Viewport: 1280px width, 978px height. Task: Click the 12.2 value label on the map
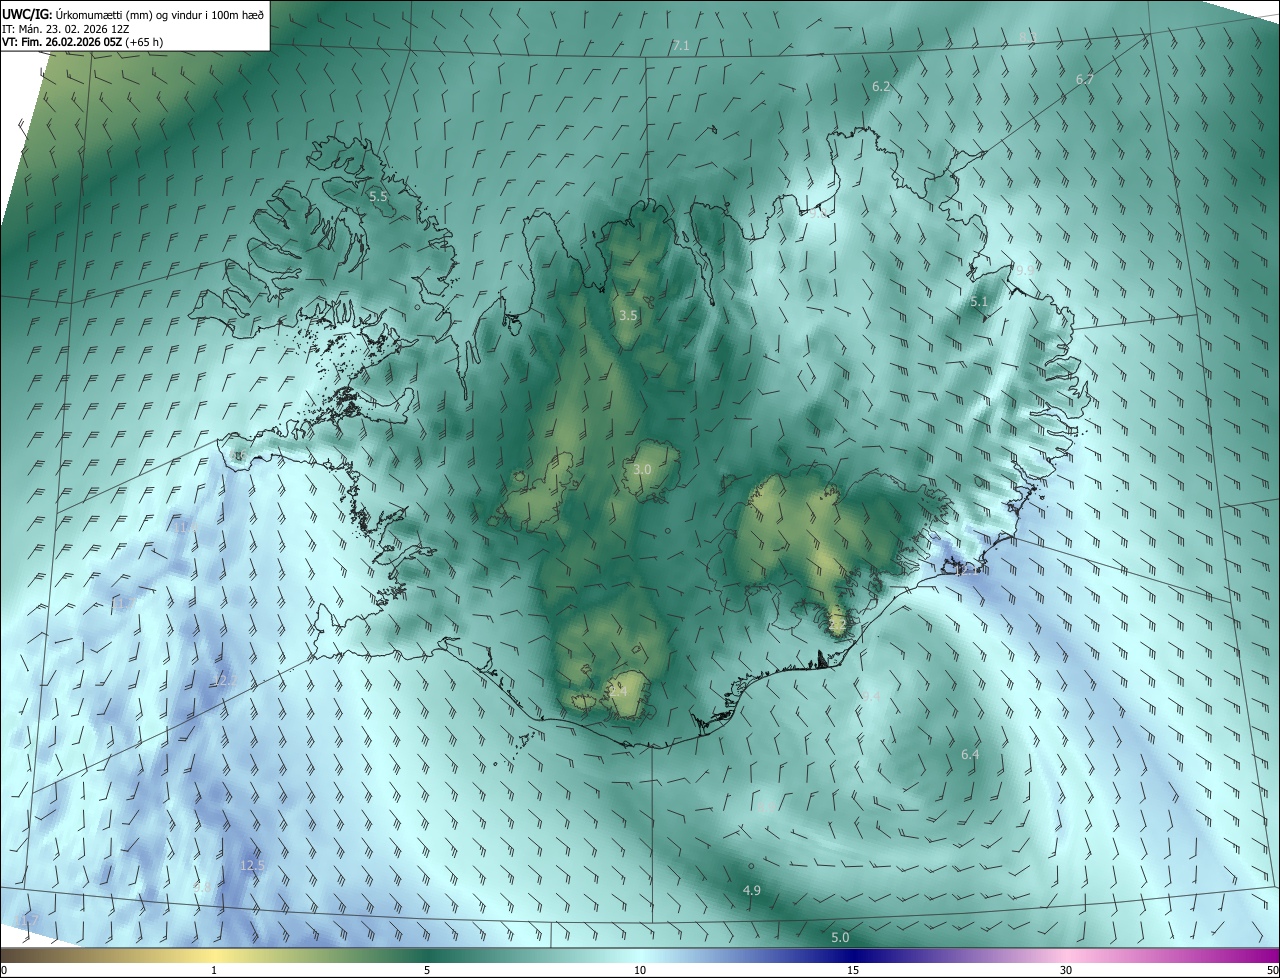[x=226, y=680]
